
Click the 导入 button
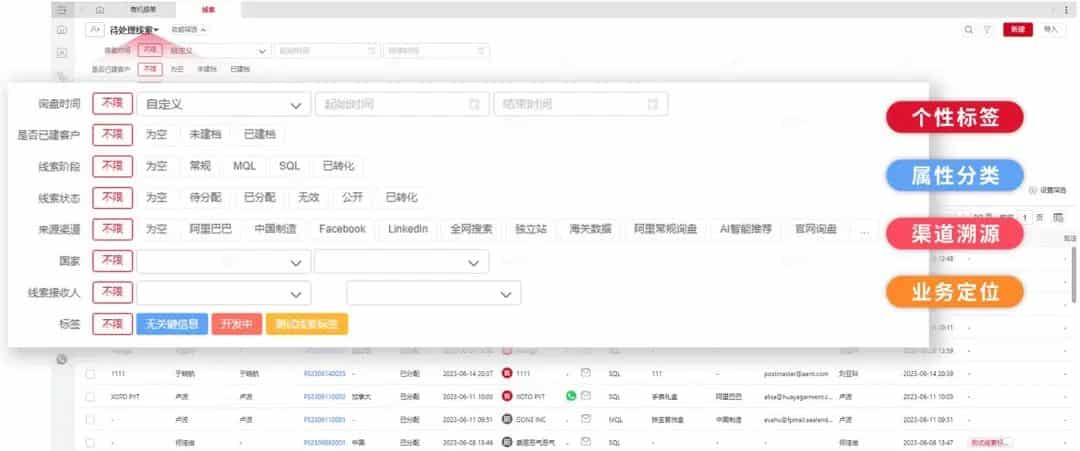tap(1049, 30)
